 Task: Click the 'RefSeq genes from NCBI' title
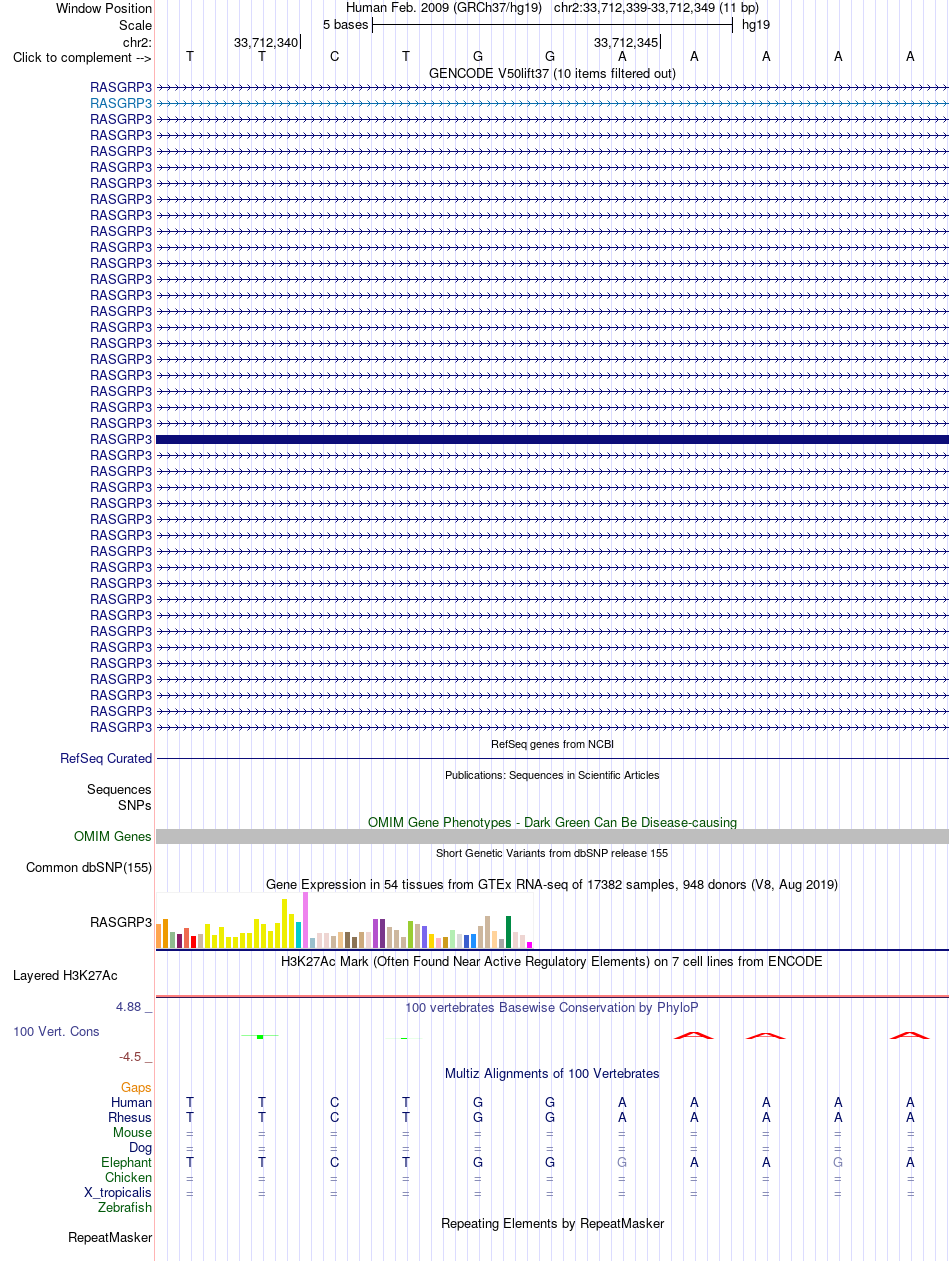(x=552, y=744)
